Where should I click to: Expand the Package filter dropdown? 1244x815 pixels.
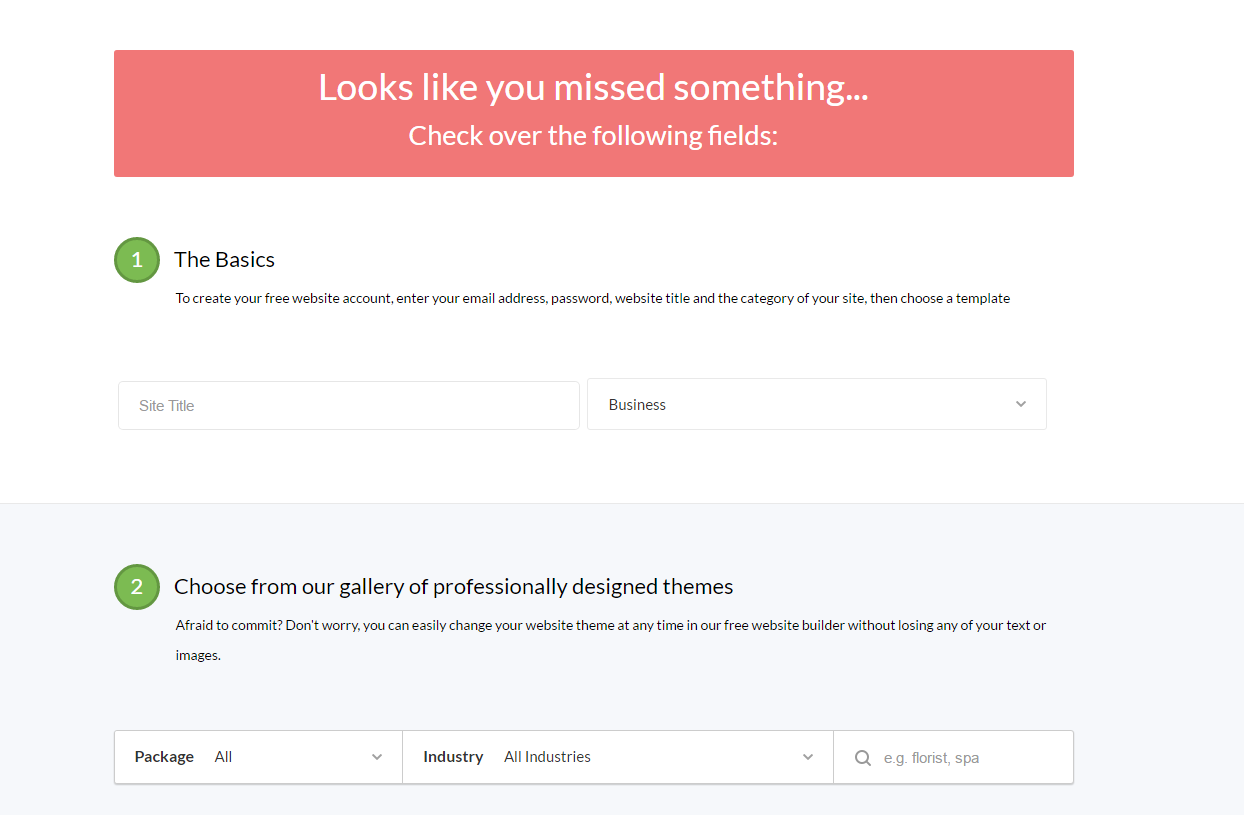coord(259,757)
